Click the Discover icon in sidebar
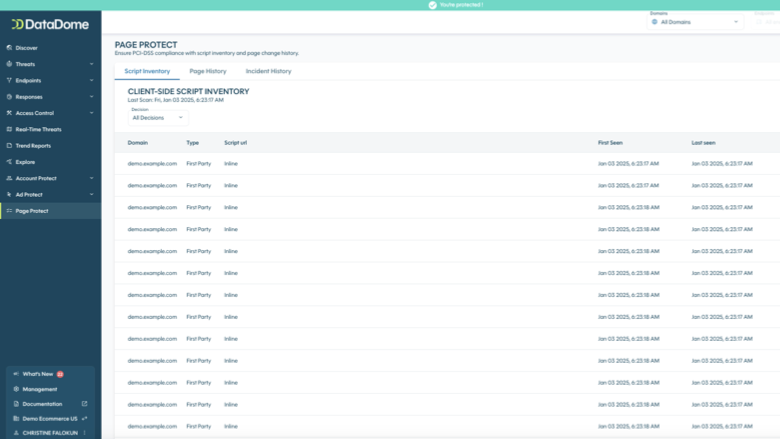This screenshot has width=780, height=439. pos(9,48)
